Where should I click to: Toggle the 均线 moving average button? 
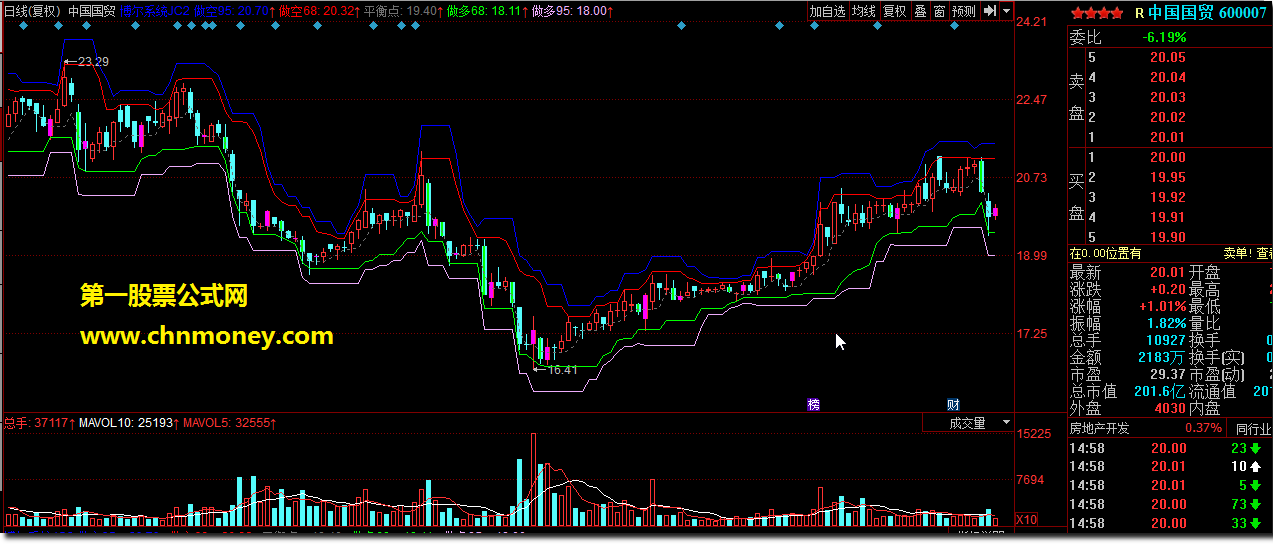coord(864,11)
